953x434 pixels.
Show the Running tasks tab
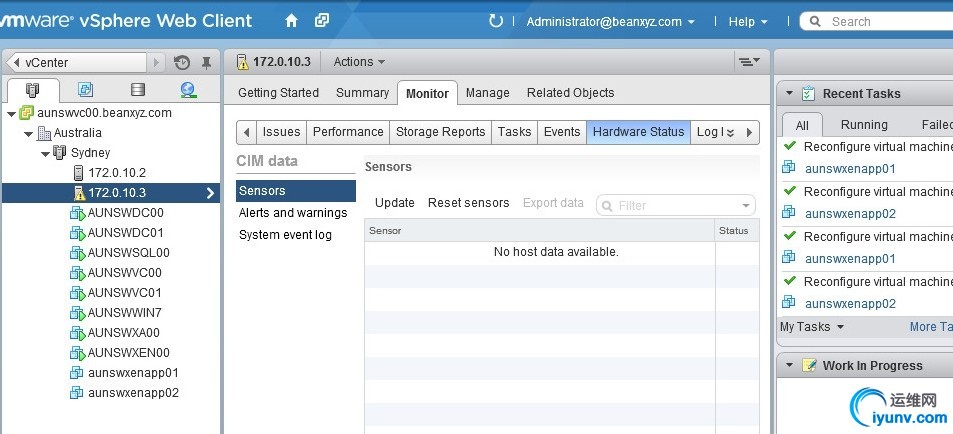click(x=864, y=125)
